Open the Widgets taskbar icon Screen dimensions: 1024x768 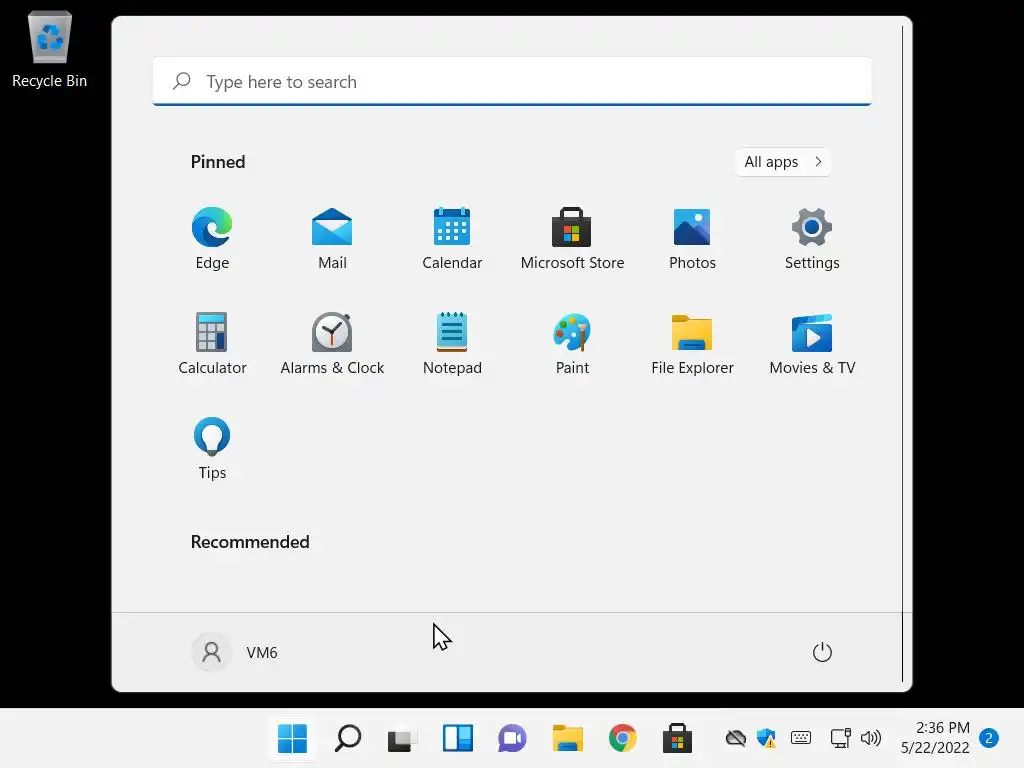(457, 739)
